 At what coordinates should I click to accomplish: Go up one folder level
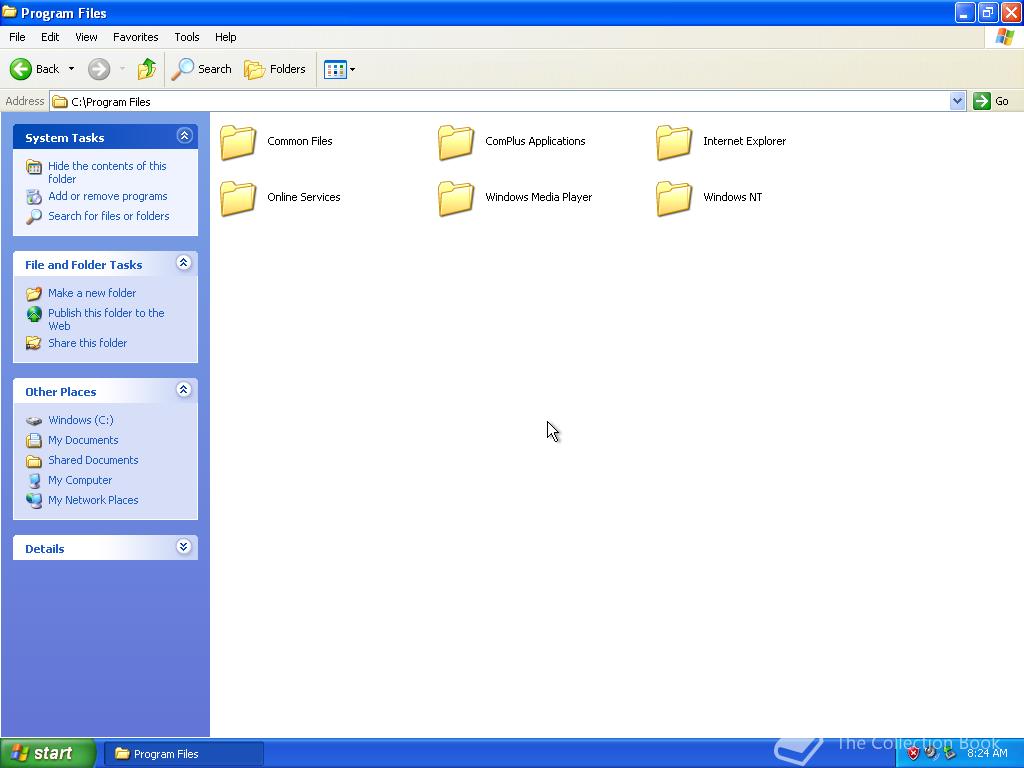click(147, 69)
